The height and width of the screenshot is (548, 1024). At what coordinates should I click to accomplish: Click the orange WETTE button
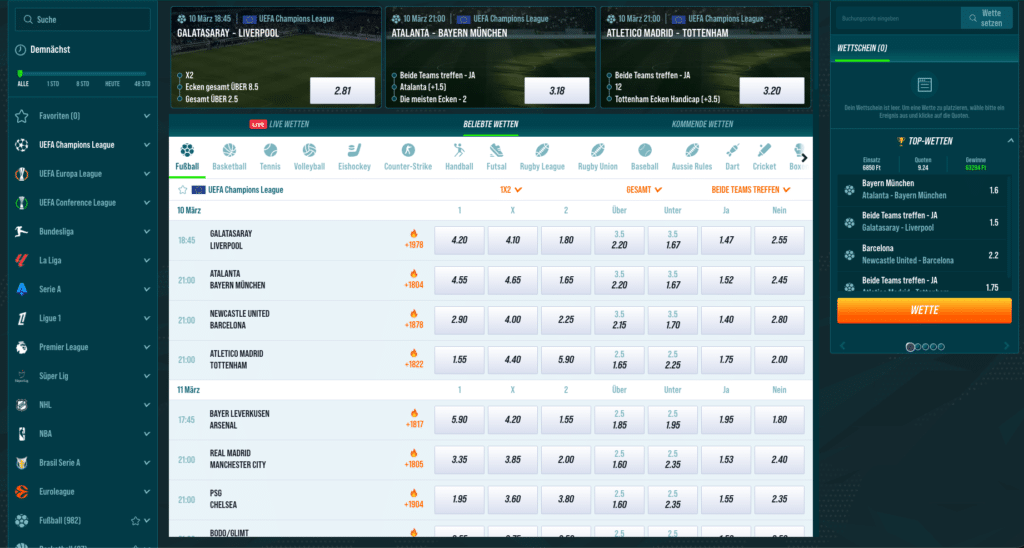(x=924, y=311)
